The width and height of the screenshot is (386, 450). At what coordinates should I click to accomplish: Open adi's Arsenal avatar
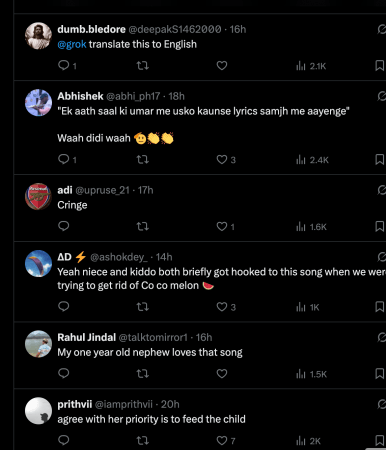38,197
